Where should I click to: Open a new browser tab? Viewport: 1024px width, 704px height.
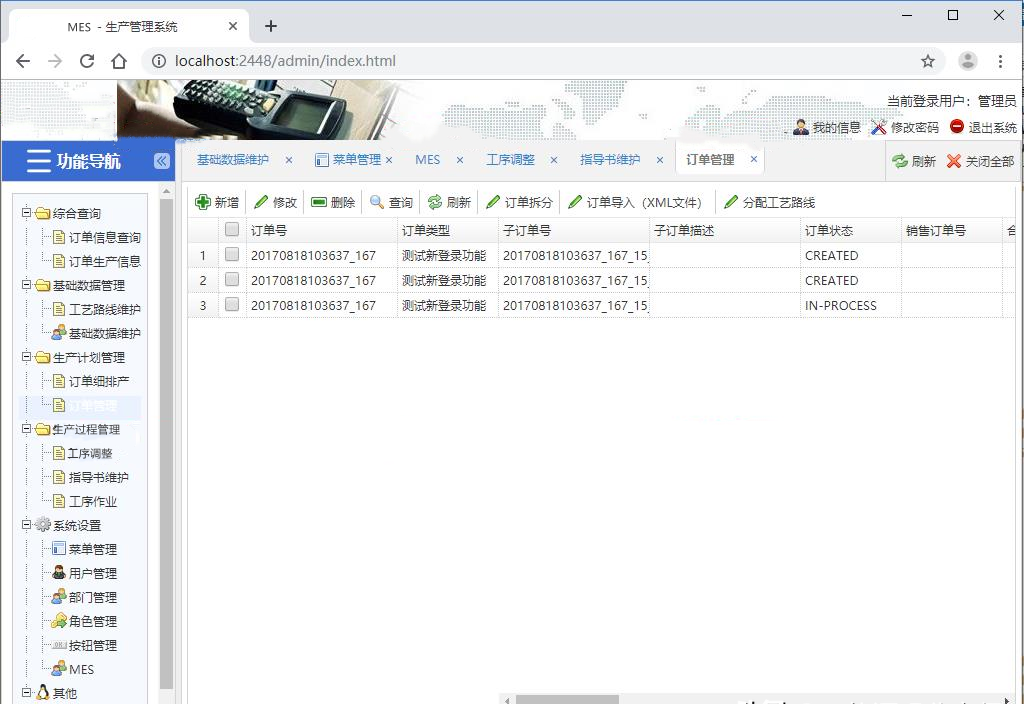click(271, 26)
